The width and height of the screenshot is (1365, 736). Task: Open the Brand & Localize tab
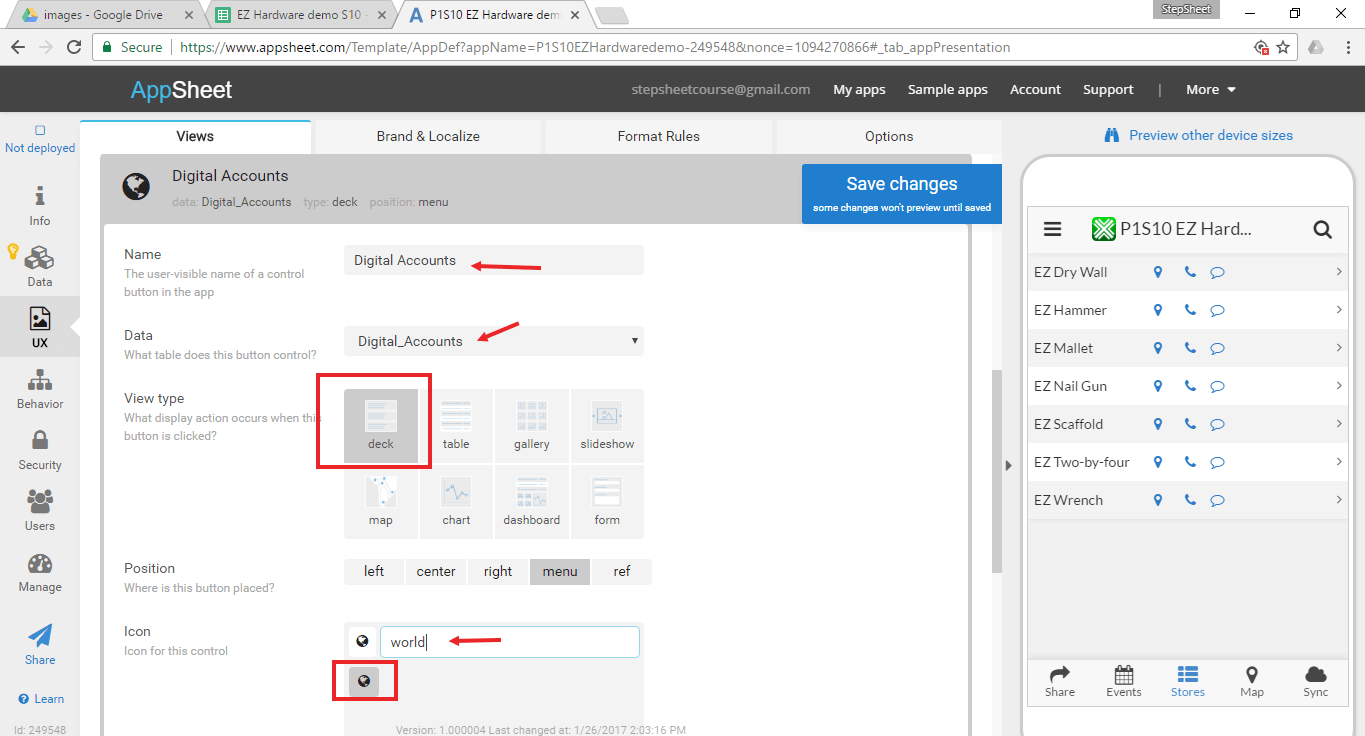pyautogui.click(x=428, y=136)
